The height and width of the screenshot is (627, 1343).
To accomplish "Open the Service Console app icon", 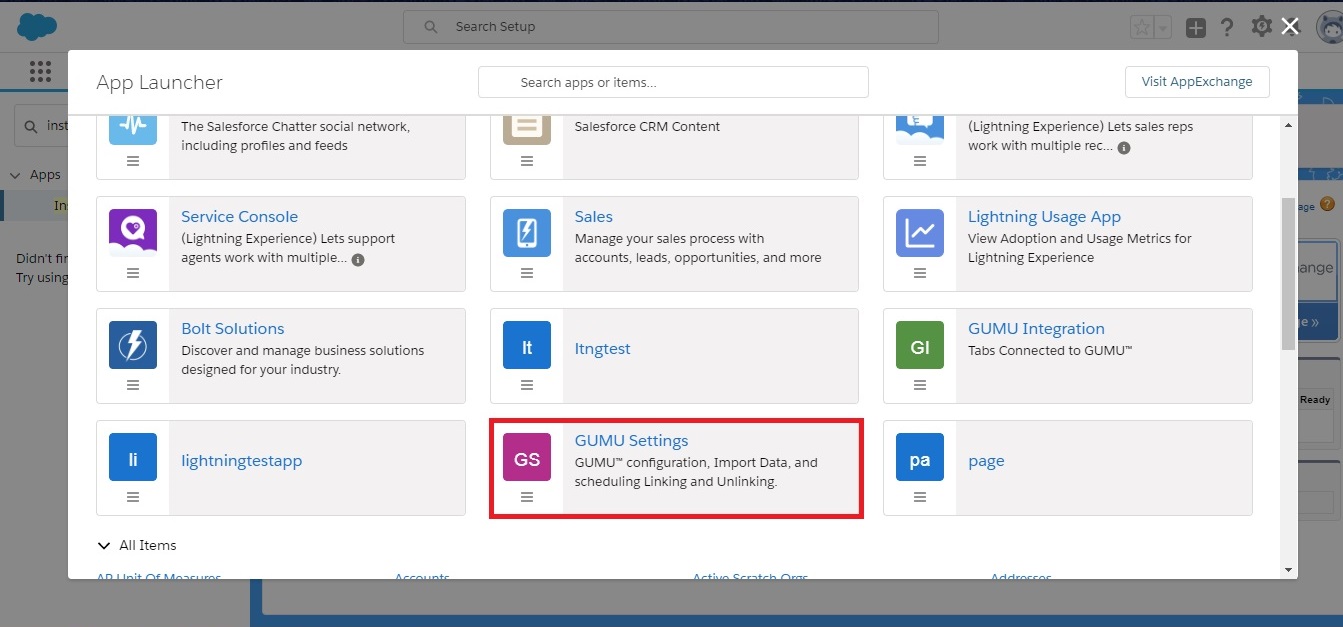I will tap(133, 233).
